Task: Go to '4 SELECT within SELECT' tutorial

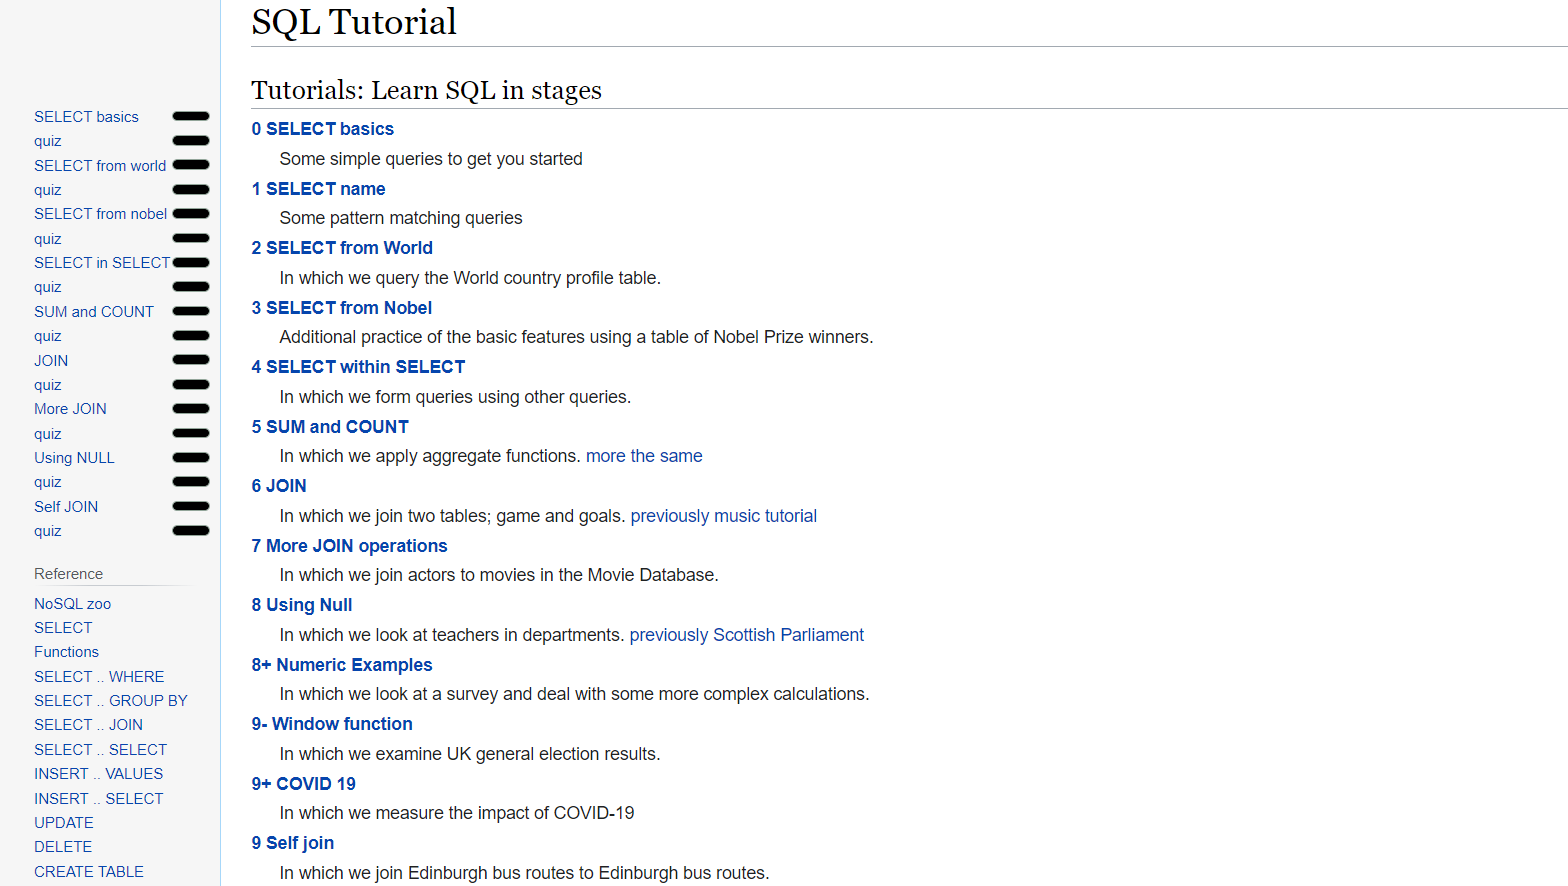Action: (358, 367)
